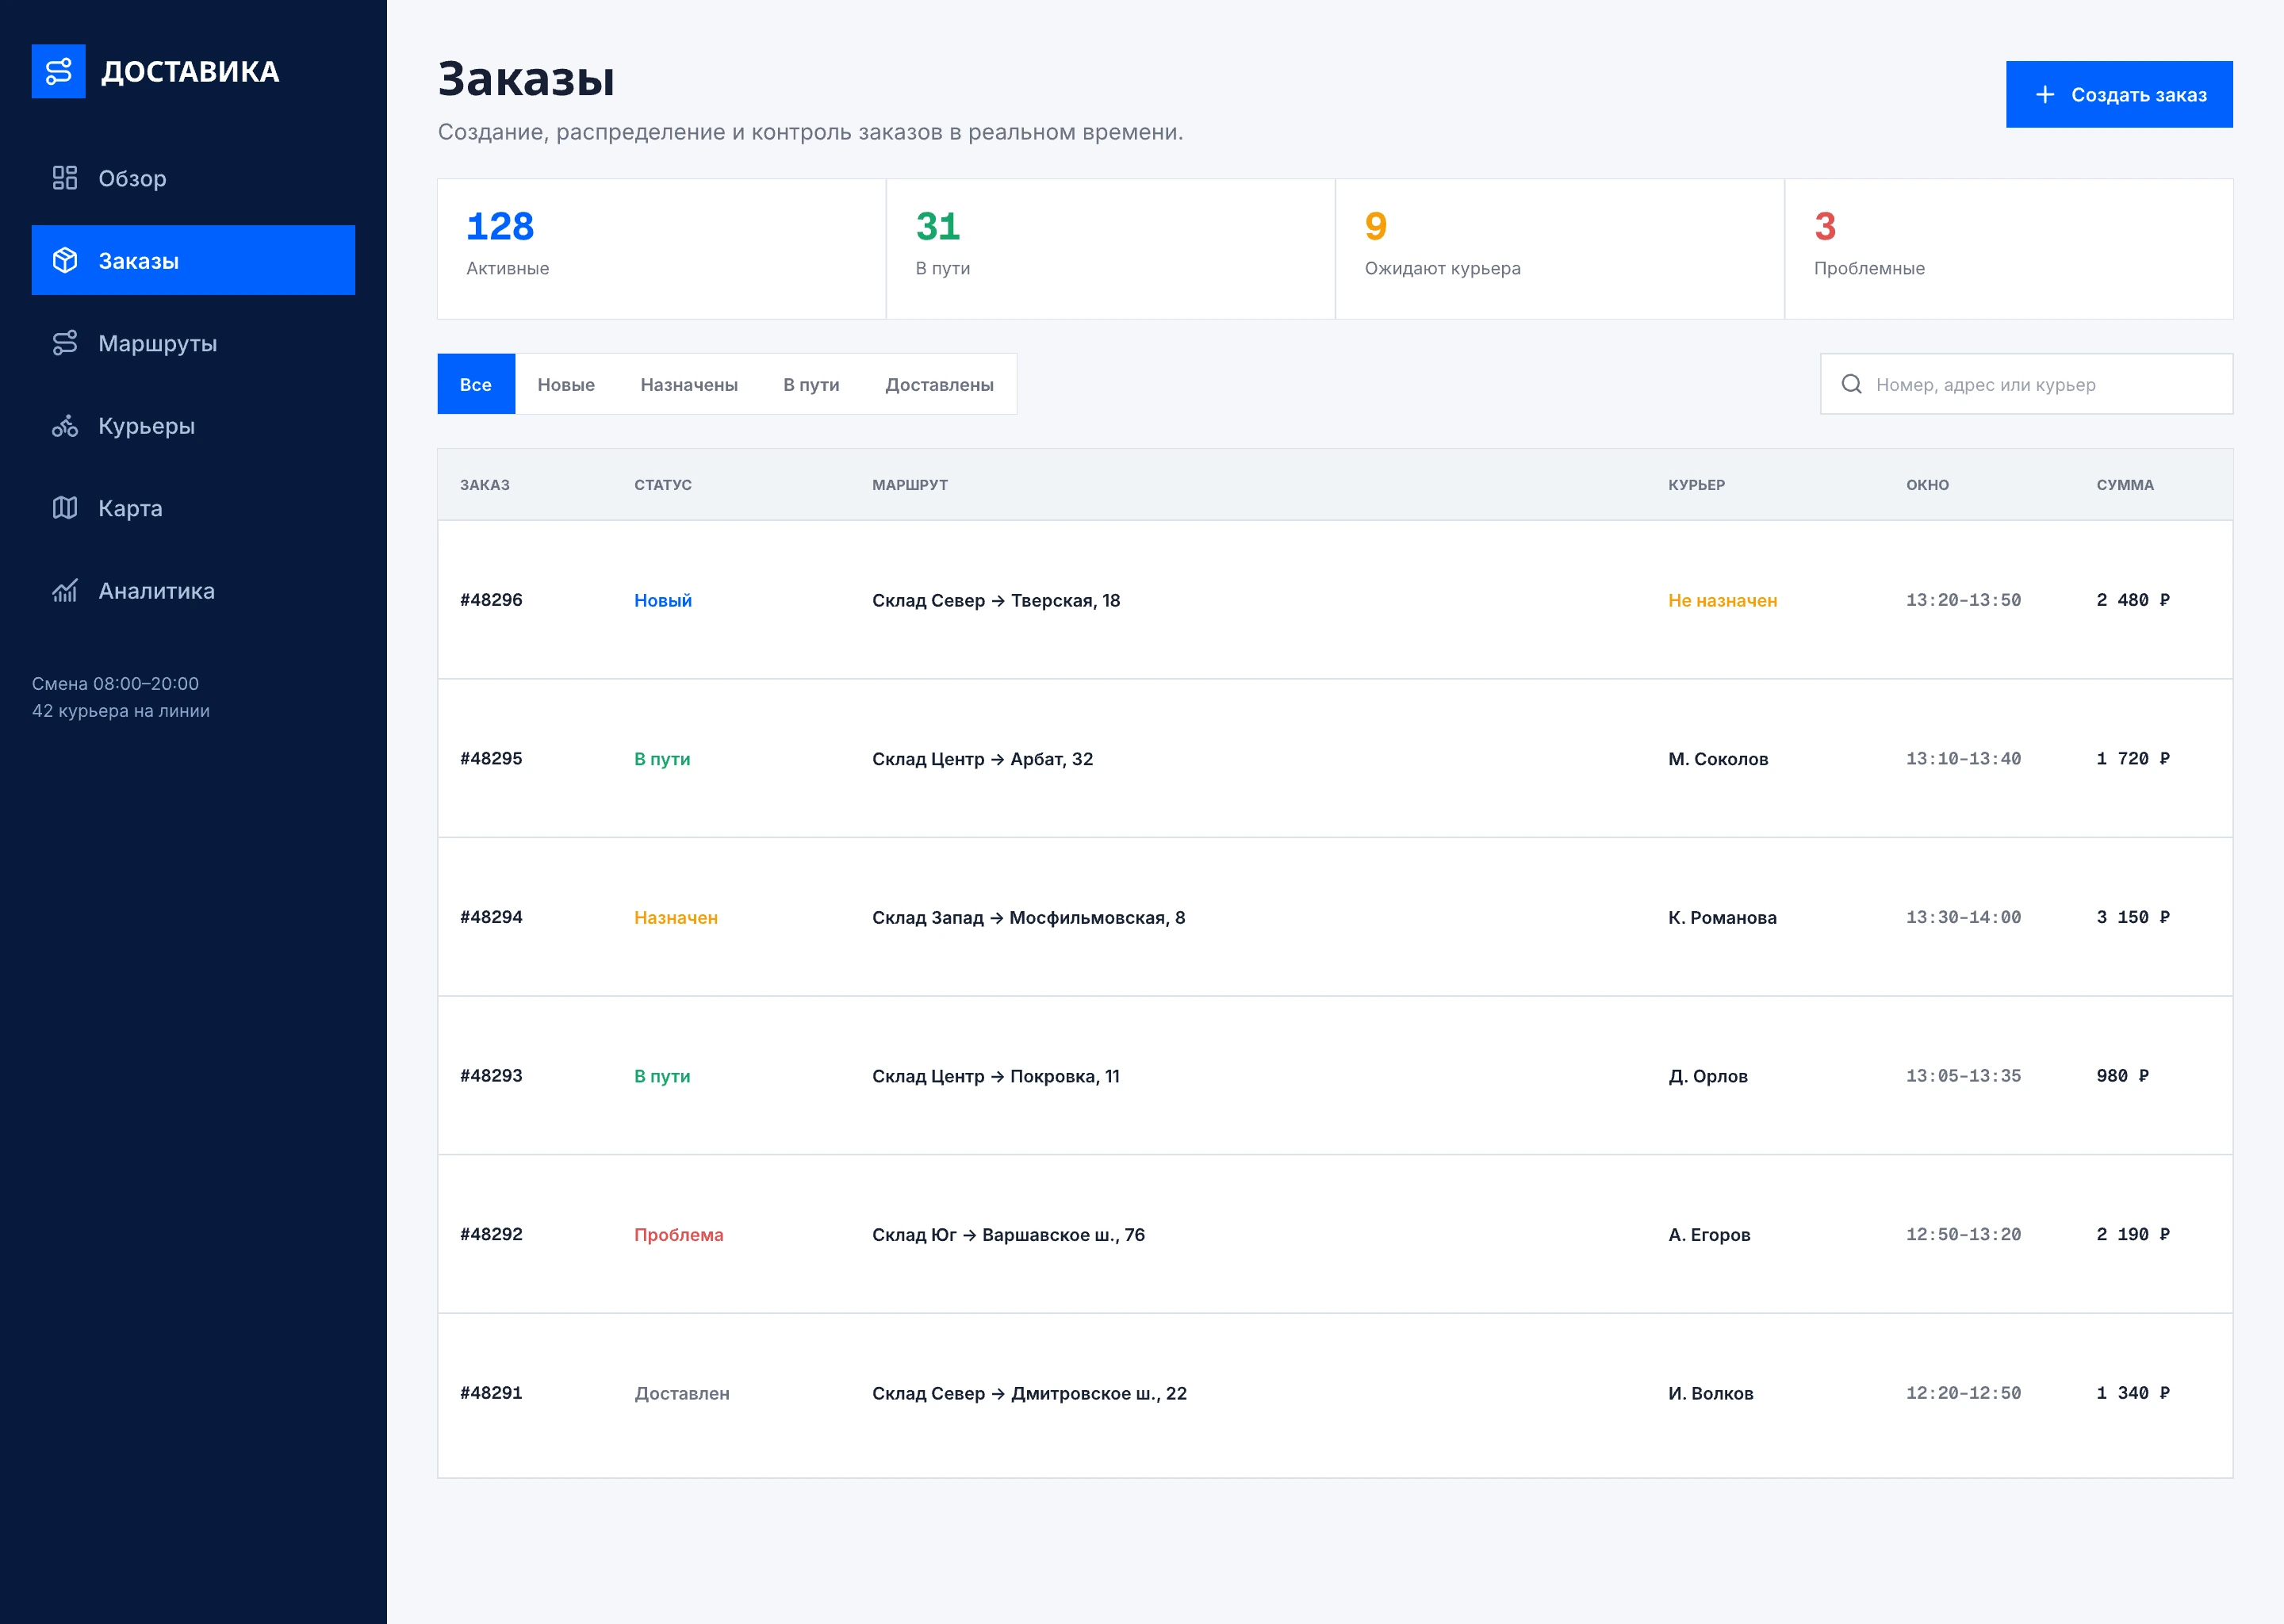
Task: Click the Проблема status label
Action: click(x=679, y=1234)
